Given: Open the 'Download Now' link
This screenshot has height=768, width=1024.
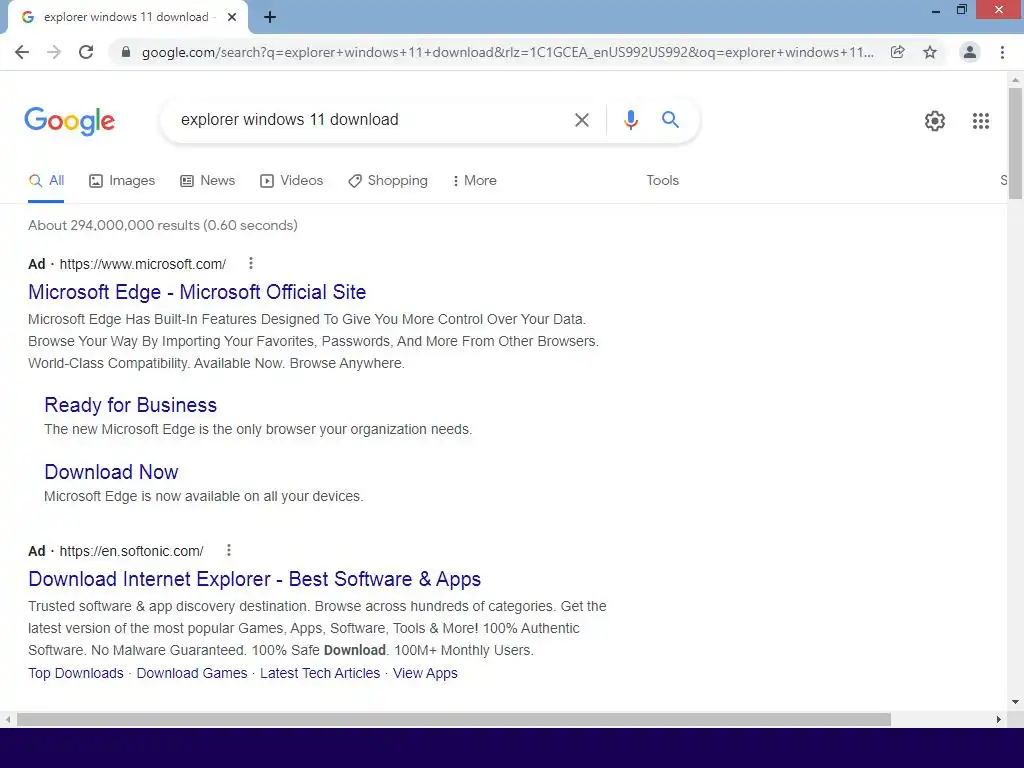Looking at the screenshot, I should point(111,472).
